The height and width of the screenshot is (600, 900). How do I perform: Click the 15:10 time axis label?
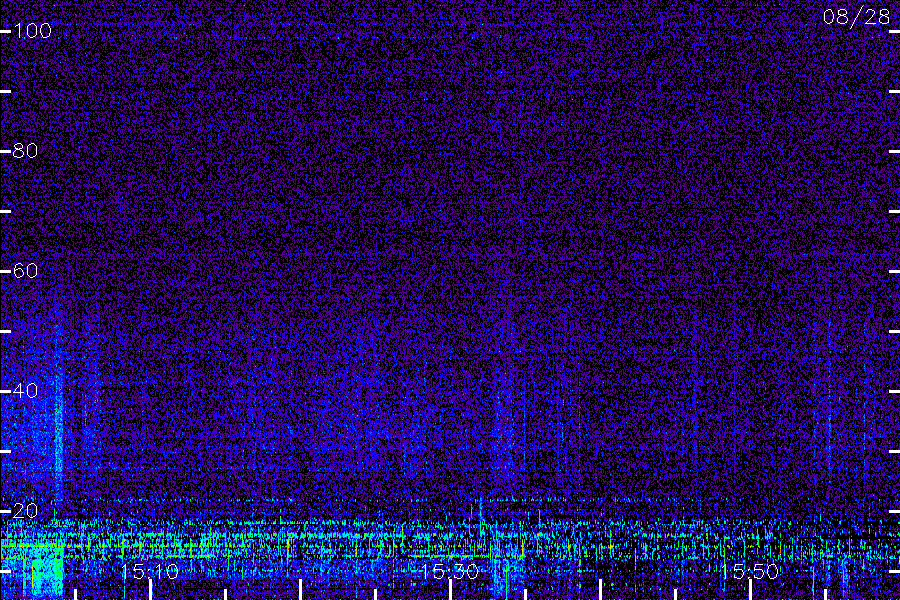coord(150,571)
